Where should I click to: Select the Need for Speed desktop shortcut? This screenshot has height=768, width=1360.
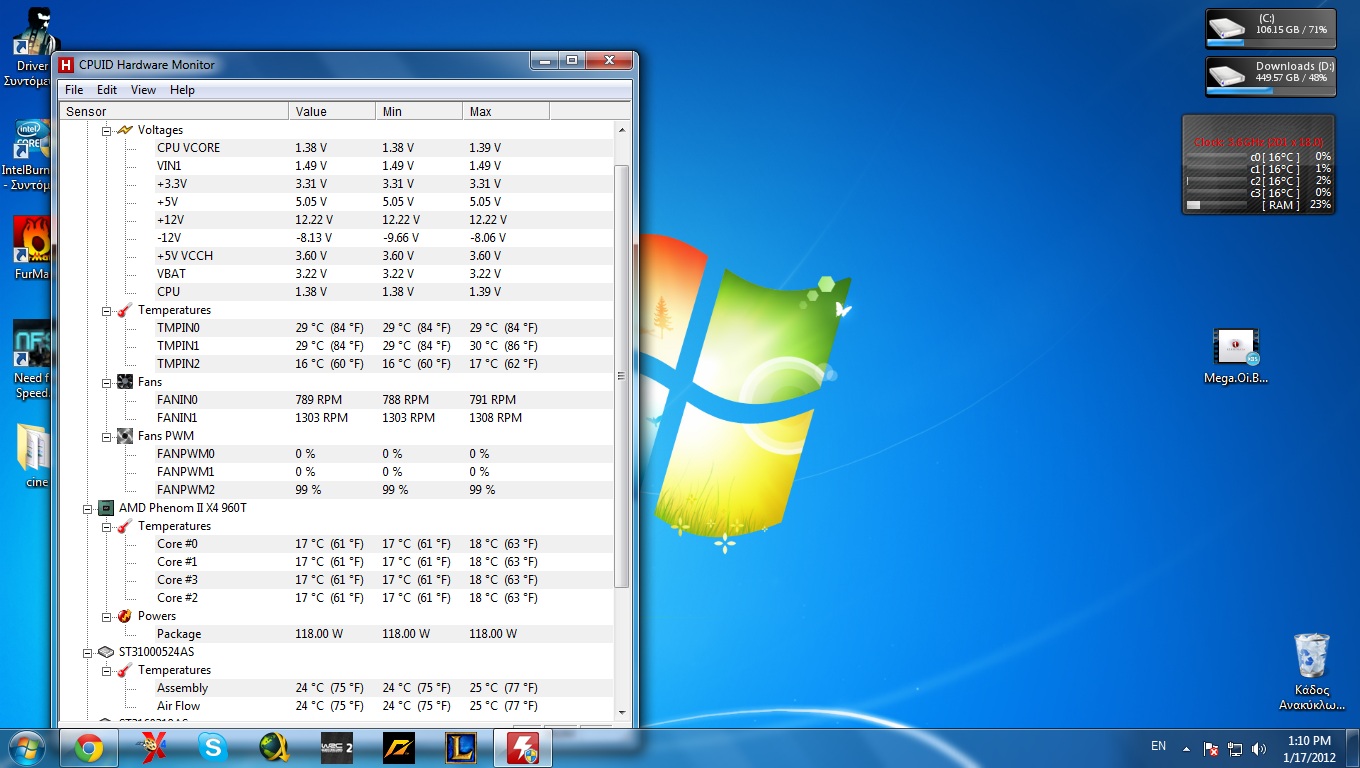[30, 361]
